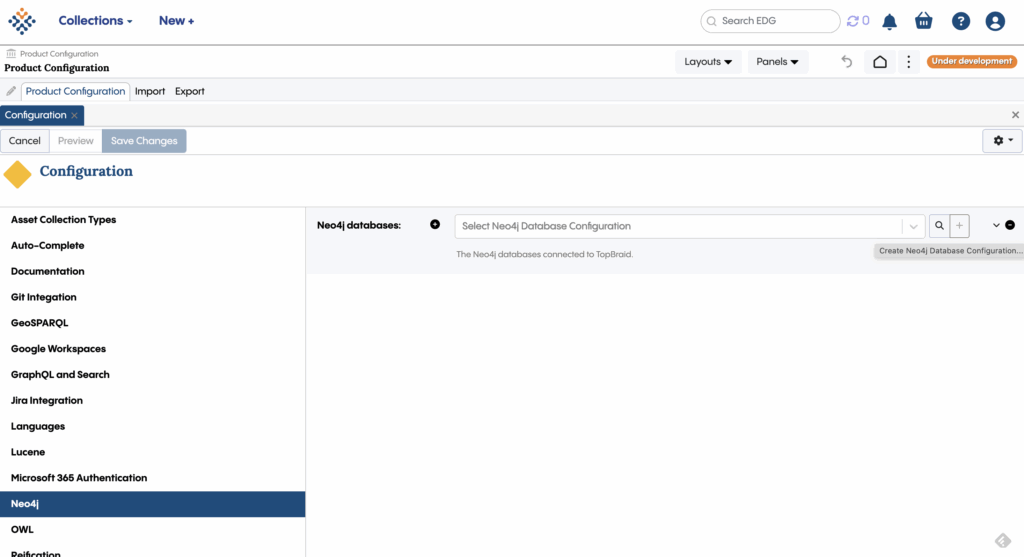Screen dimensions: 1024x557
Task: Open the vertical three-dots menu
Action: [908, 62]
